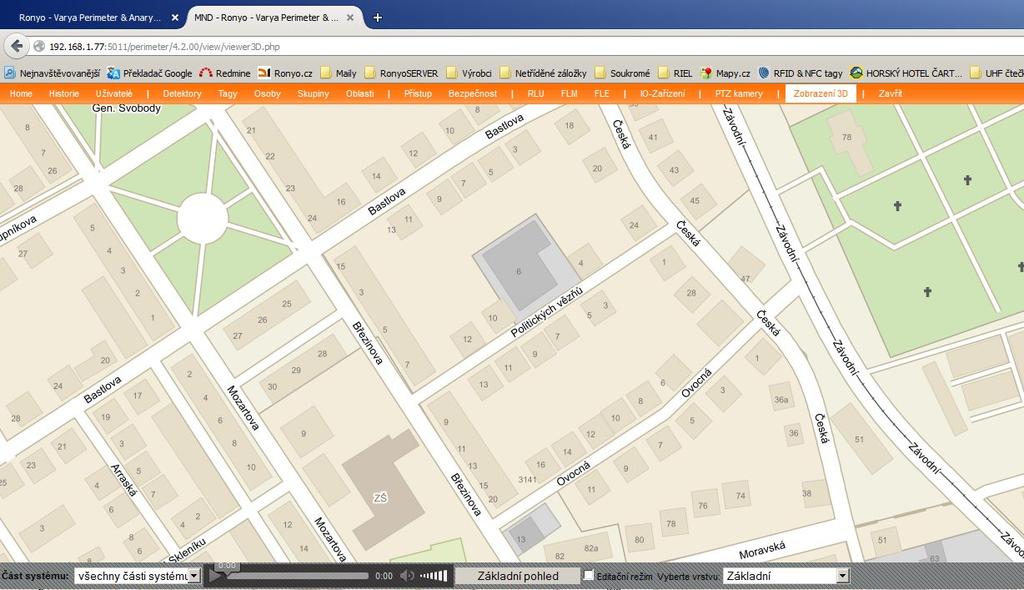Click building 36a on Česká street

[x=781, y=399]
